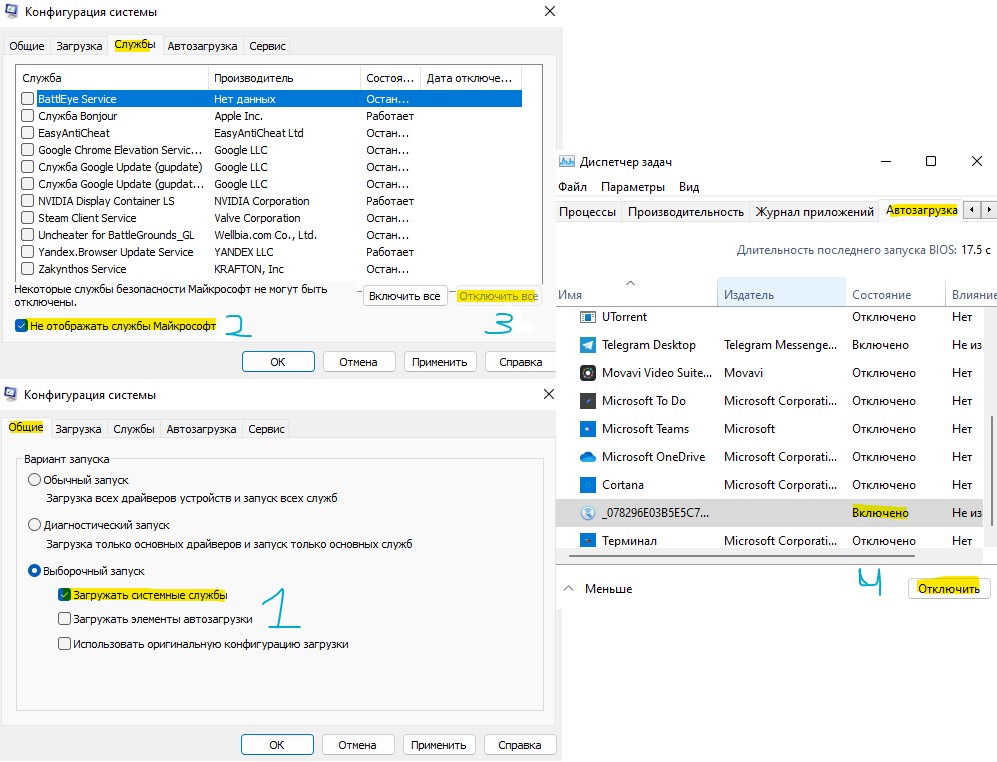Open the Файл menu in Диспетчер задач
This screenshot has height=762, width=997.
(x=572, y=187)
